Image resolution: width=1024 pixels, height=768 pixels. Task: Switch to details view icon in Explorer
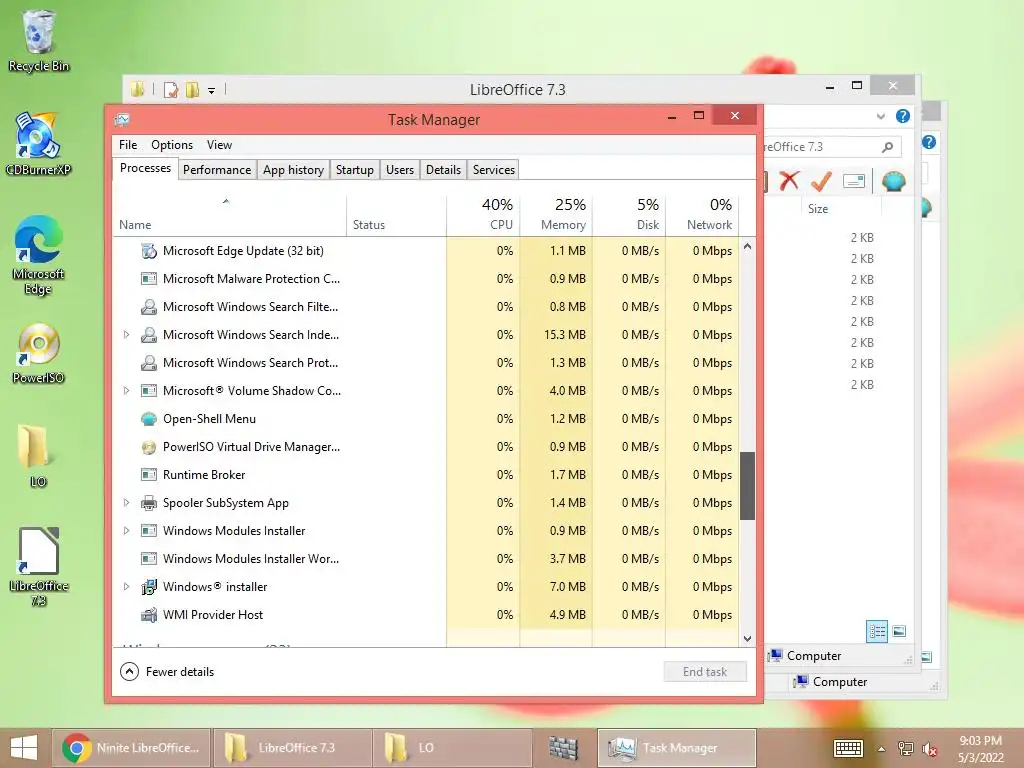click(876, 631)
